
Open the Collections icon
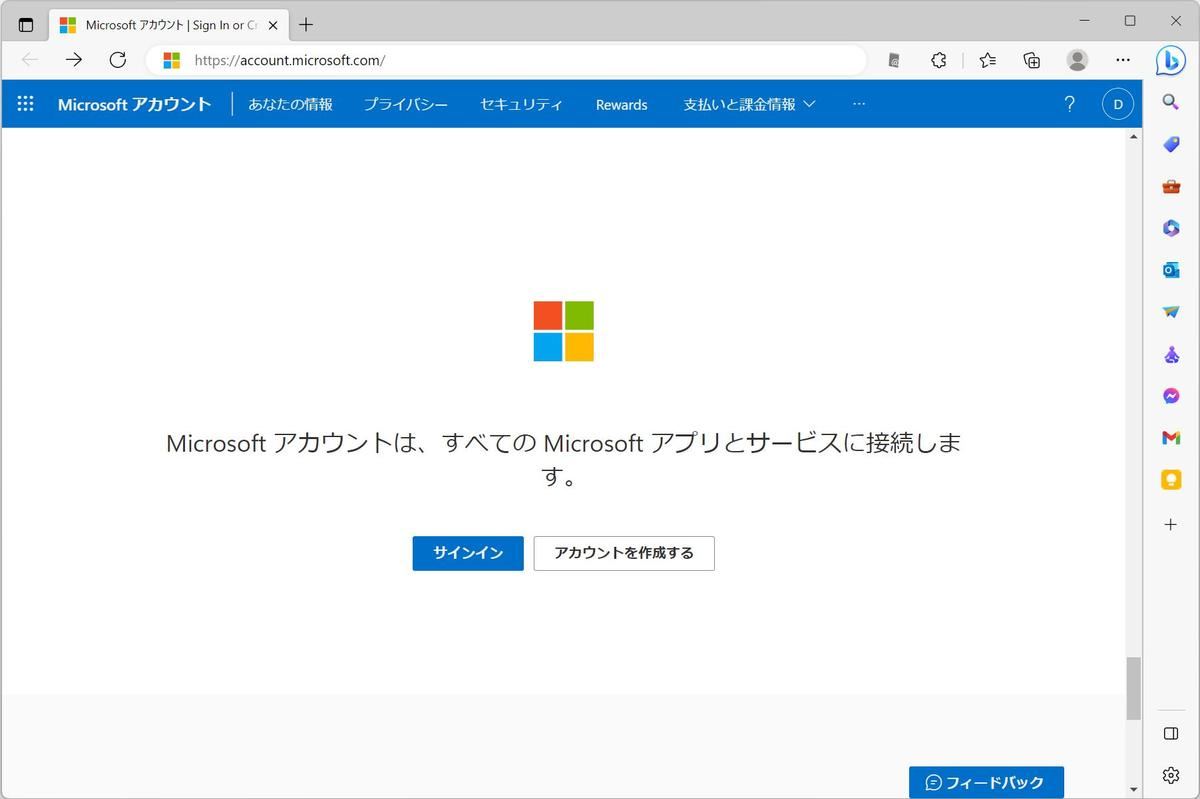pyautogui.click(x=1032, y=60)
